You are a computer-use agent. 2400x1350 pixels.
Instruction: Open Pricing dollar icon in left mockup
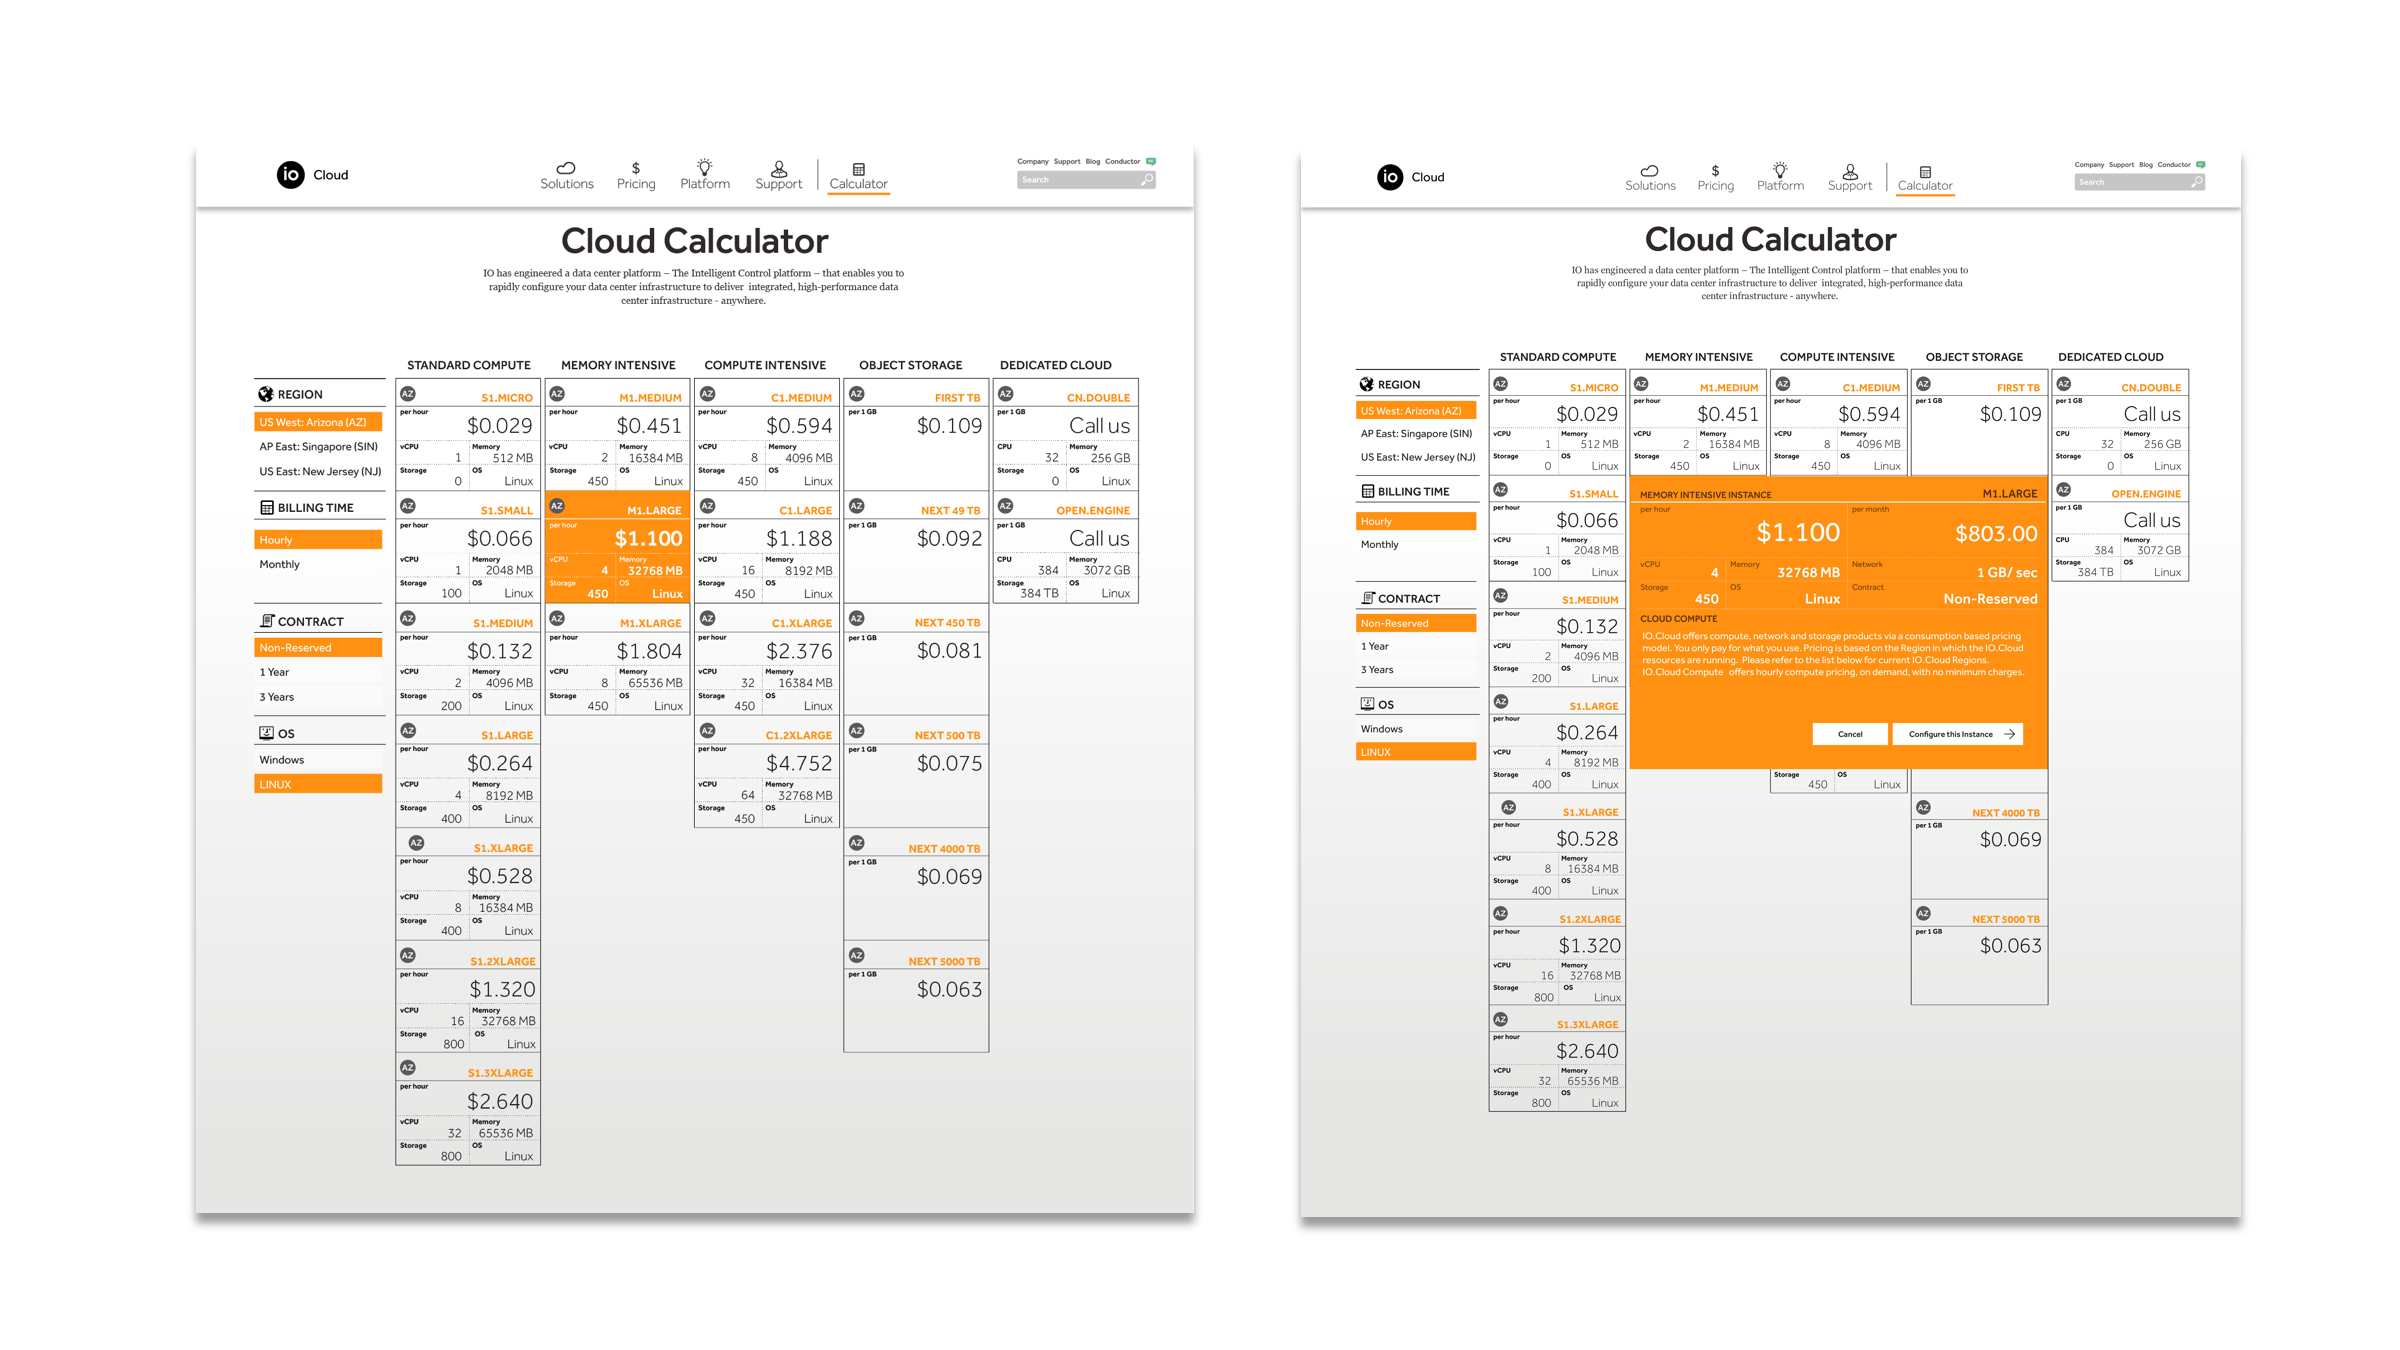pos(636,168)
